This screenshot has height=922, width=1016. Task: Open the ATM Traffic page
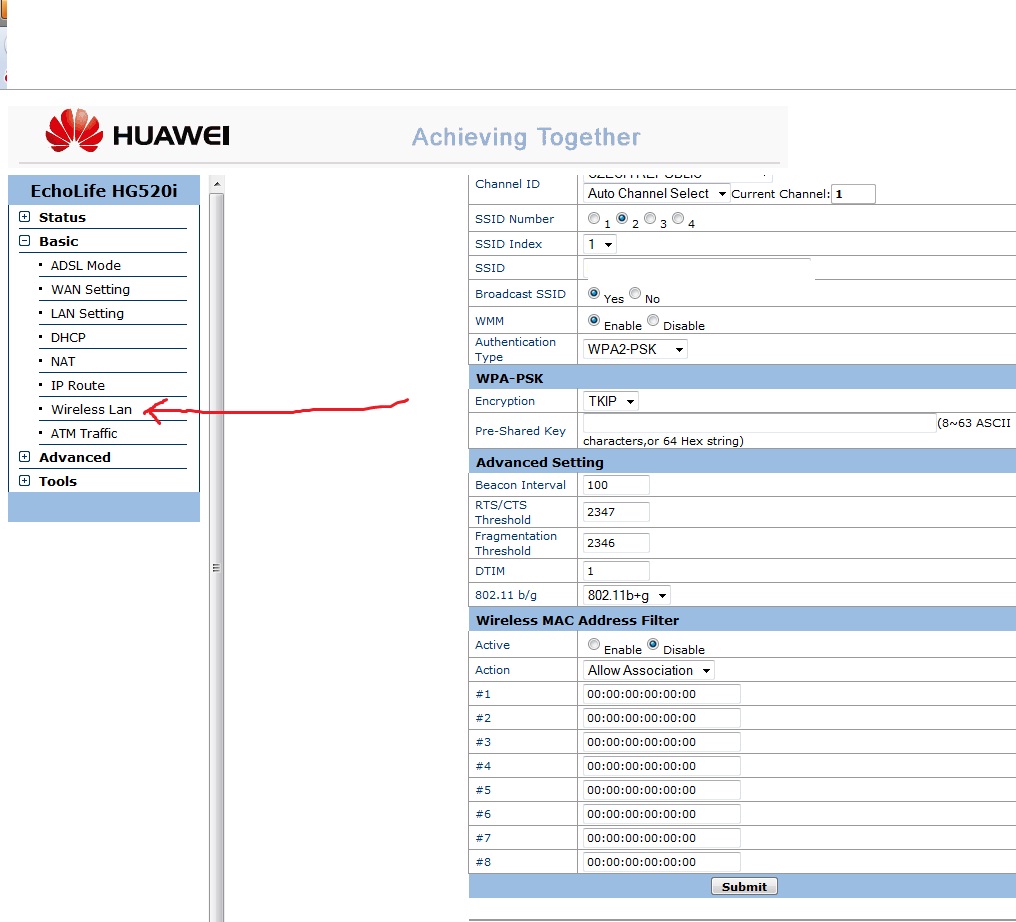tap(84, 433)
